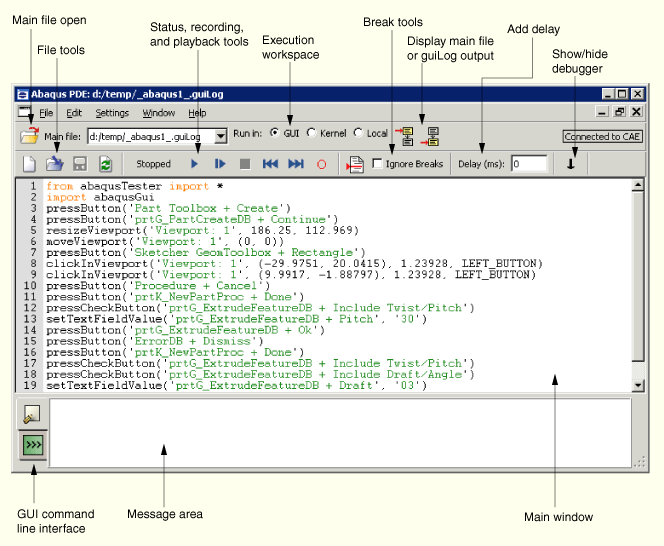Display guiLog output icon

pyautogui.click(x=431, y=136)
